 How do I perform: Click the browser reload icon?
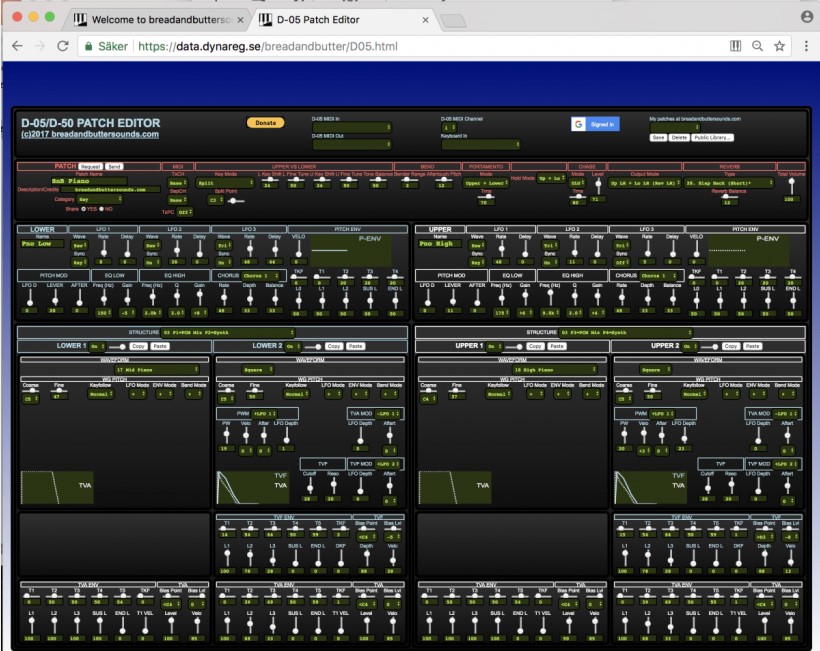click(61, 46)
